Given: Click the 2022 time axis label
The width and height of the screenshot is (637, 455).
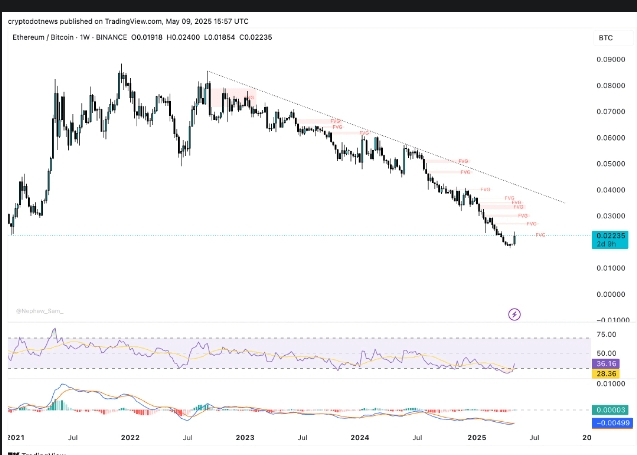Looking at the screenshot, I should (130, 438).
